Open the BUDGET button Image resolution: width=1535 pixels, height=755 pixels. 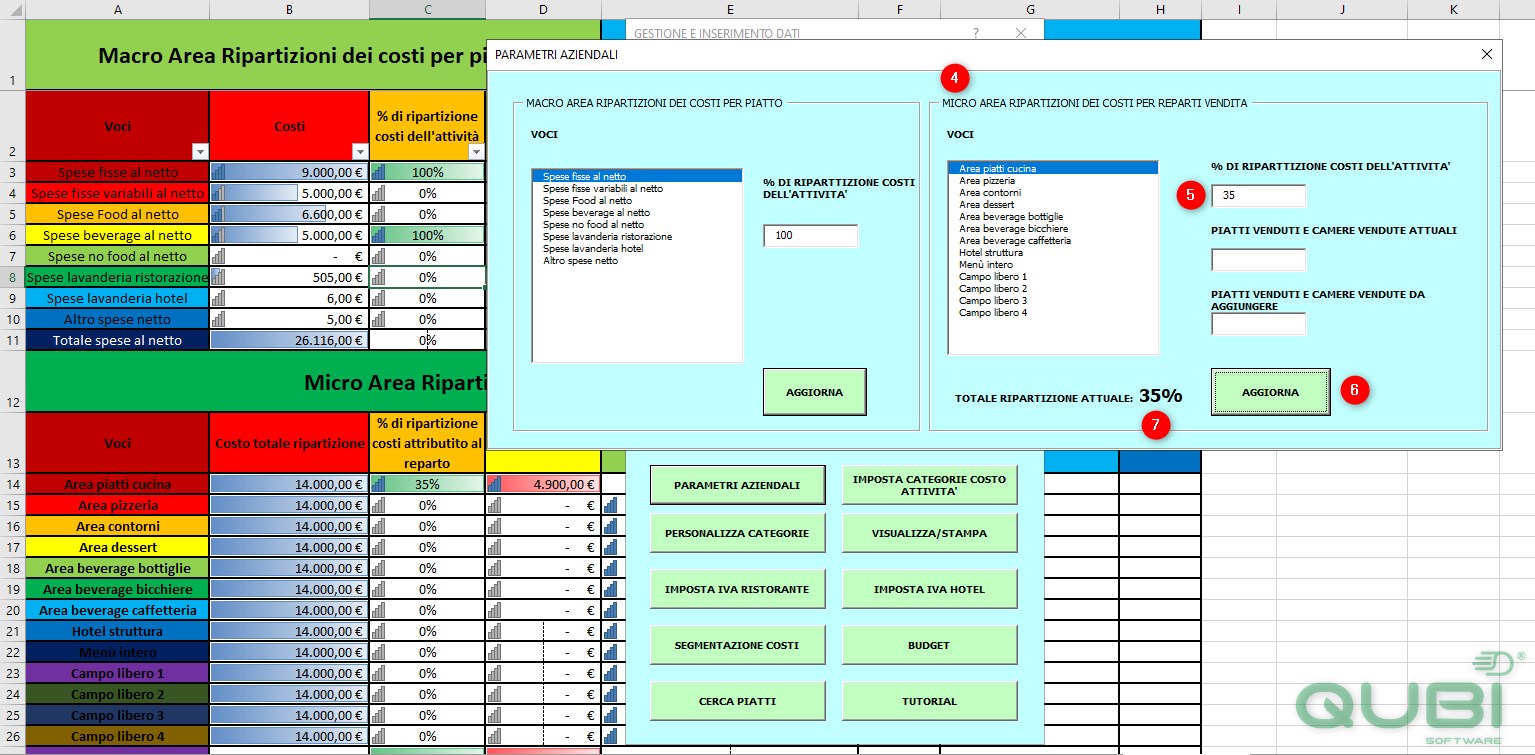tap(929, 645)
